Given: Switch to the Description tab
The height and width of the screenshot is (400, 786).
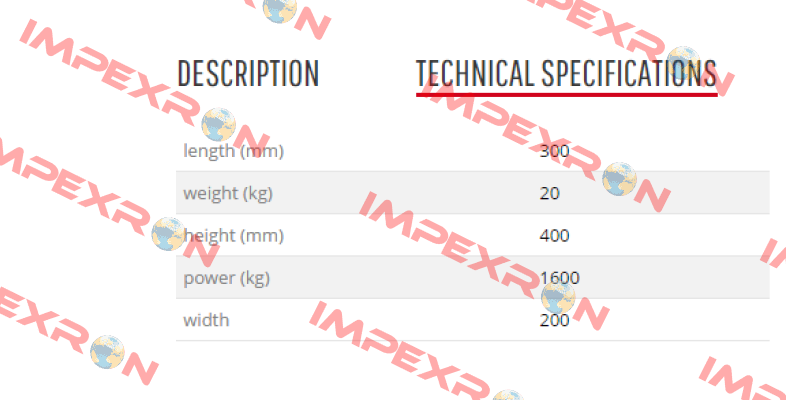Looking at the screenshot, I should point(248,73).
